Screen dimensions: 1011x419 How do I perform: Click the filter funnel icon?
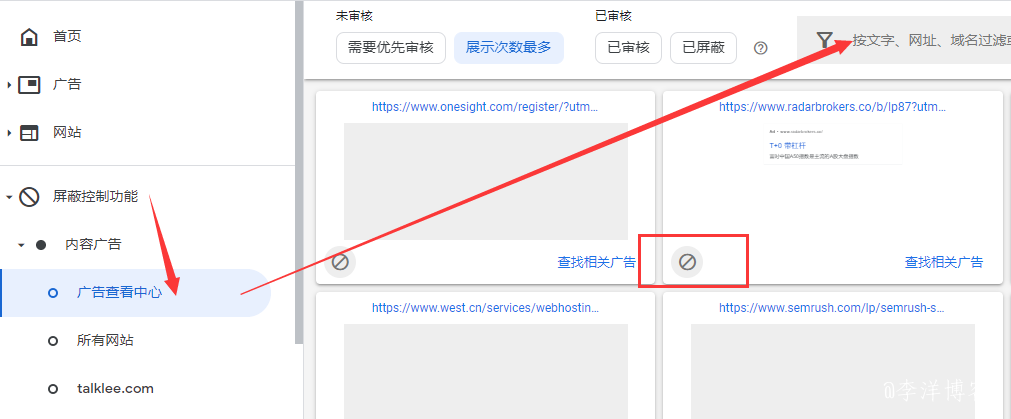825,41
